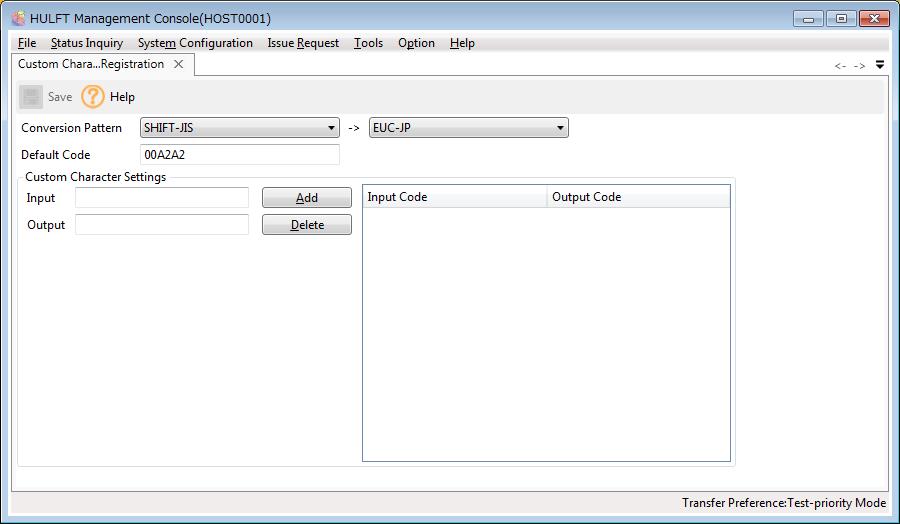Click the Output Code column header
The image size is (900, 524).
638,197
